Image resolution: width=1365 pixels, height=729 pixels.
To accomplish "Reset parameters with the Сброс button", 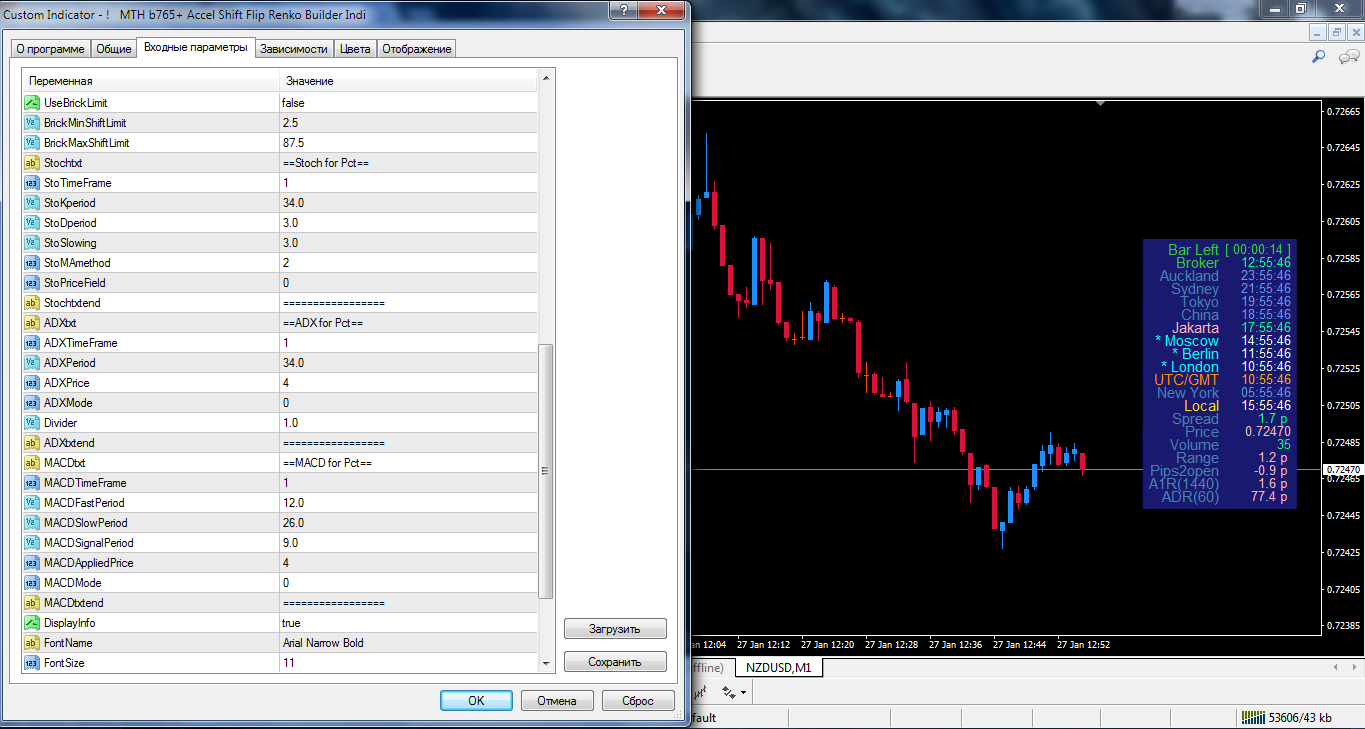I will 638,701.
